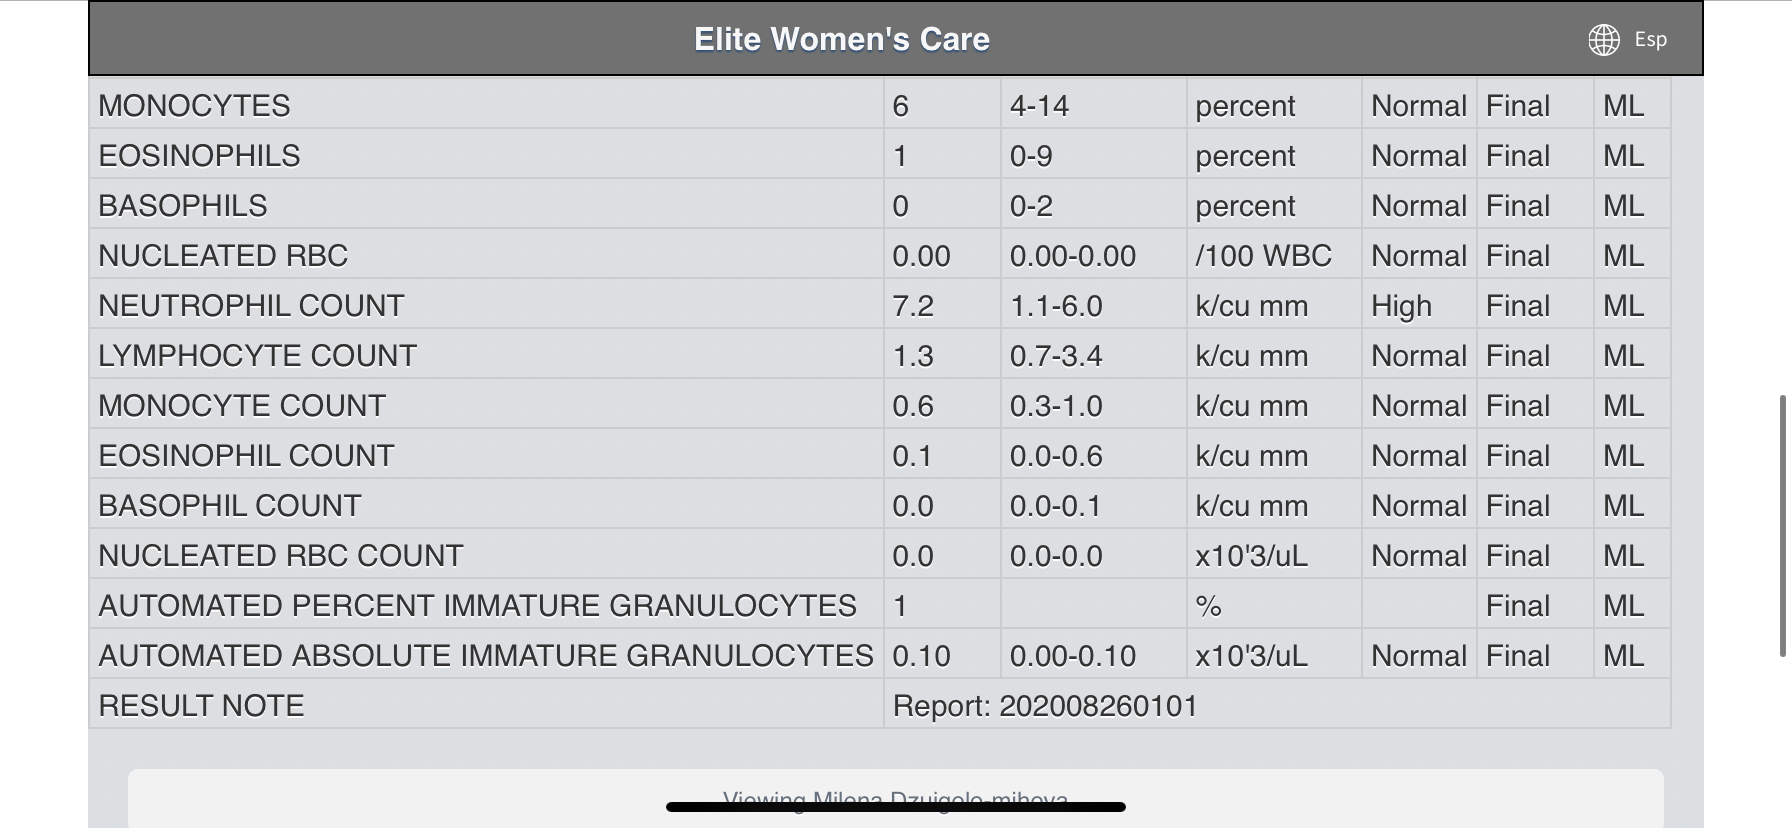Switch language via the Esp link
Screen dimensions: 1792x828
point(1650,40)
